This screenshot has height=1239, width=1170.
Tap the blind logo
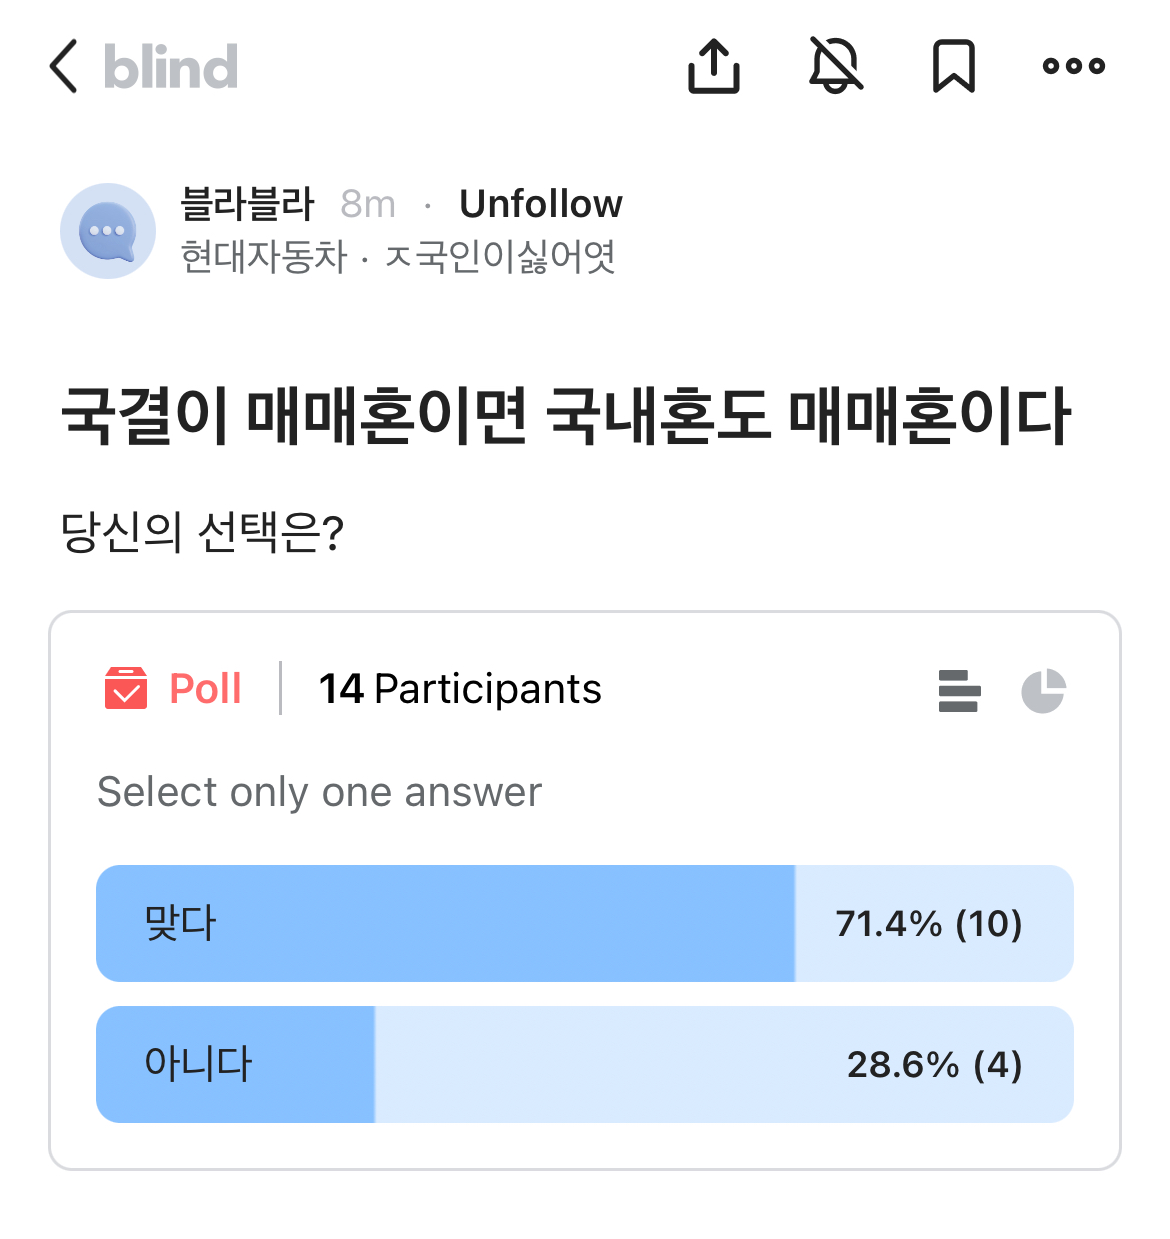(x=171, y=67)
